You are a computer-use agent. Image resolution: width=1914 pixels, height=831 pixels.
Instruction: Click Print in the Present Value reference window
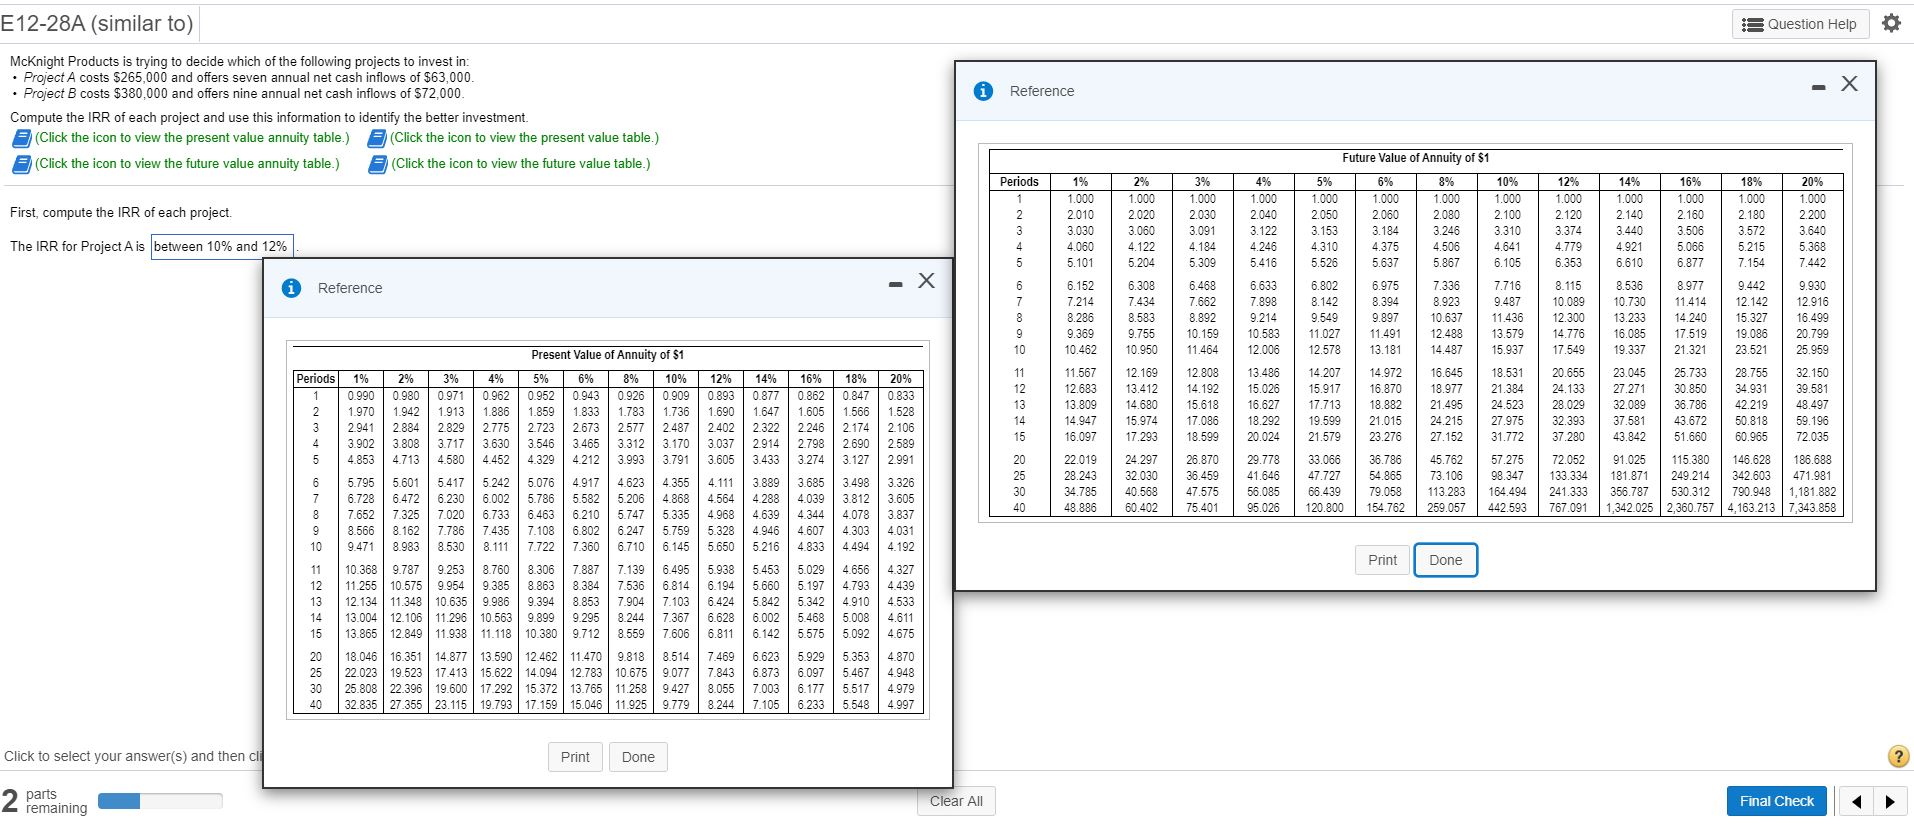(x=575, y=757)
